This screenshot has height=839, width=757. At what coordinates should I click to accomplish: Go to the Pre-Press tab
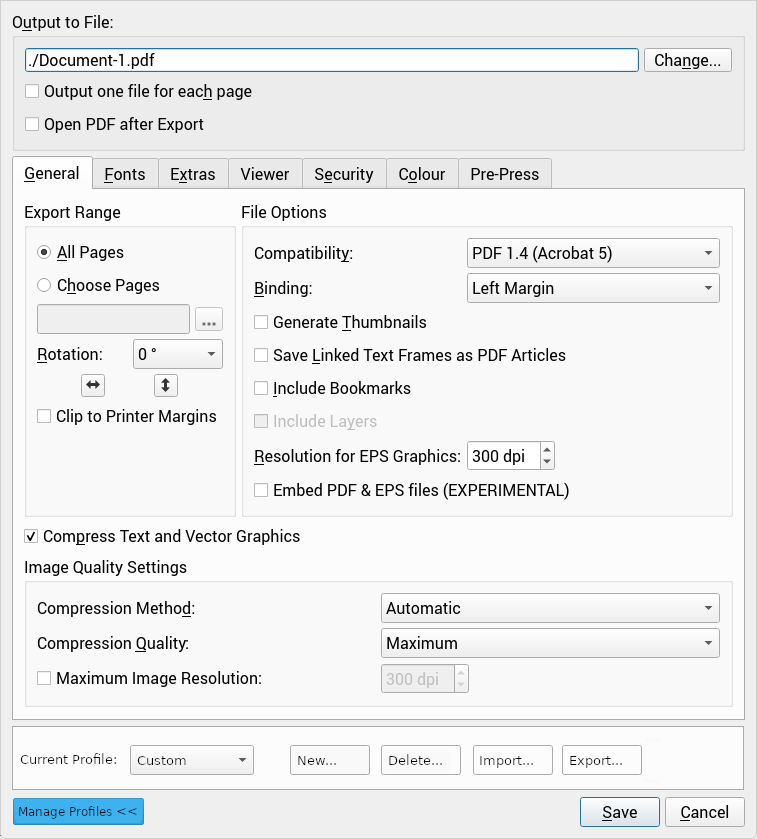[x=504, y=174]
